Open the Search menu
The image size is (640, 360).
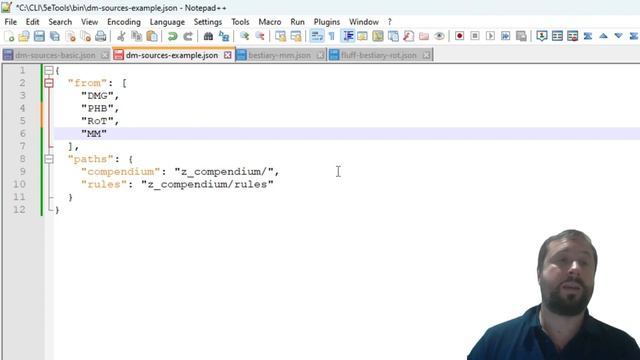coord(60,22)
